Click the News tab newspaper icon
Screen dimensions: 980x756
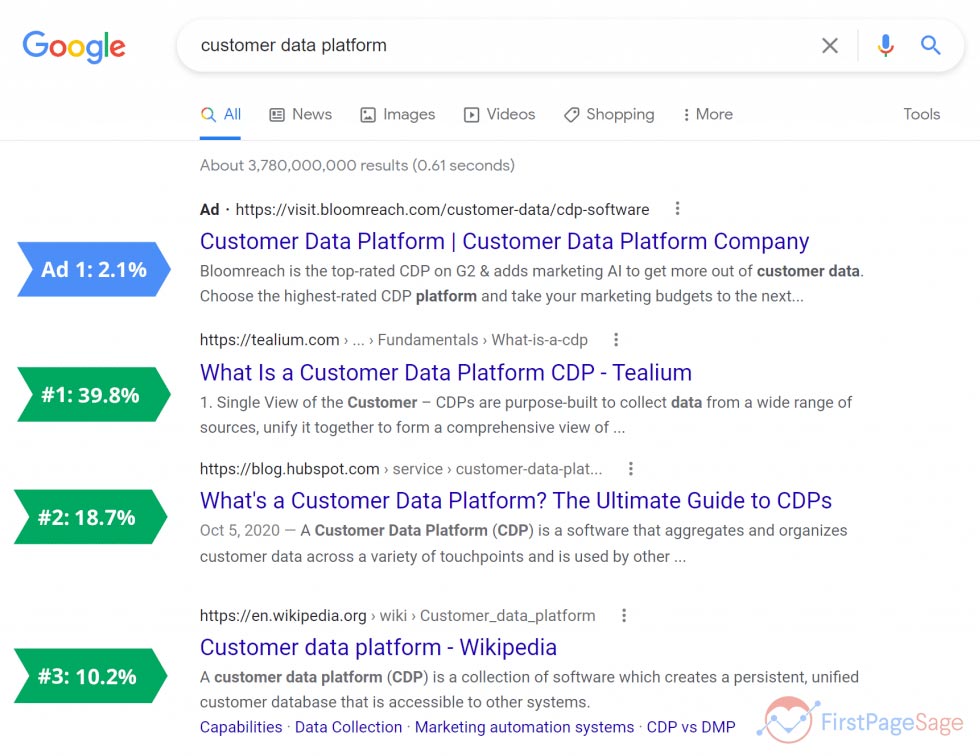point(277,115)
